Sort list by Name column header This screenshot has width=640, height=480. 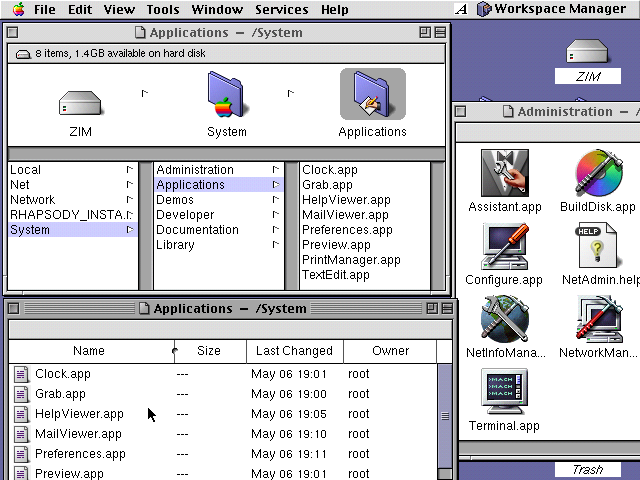click(x=91, y=351)
